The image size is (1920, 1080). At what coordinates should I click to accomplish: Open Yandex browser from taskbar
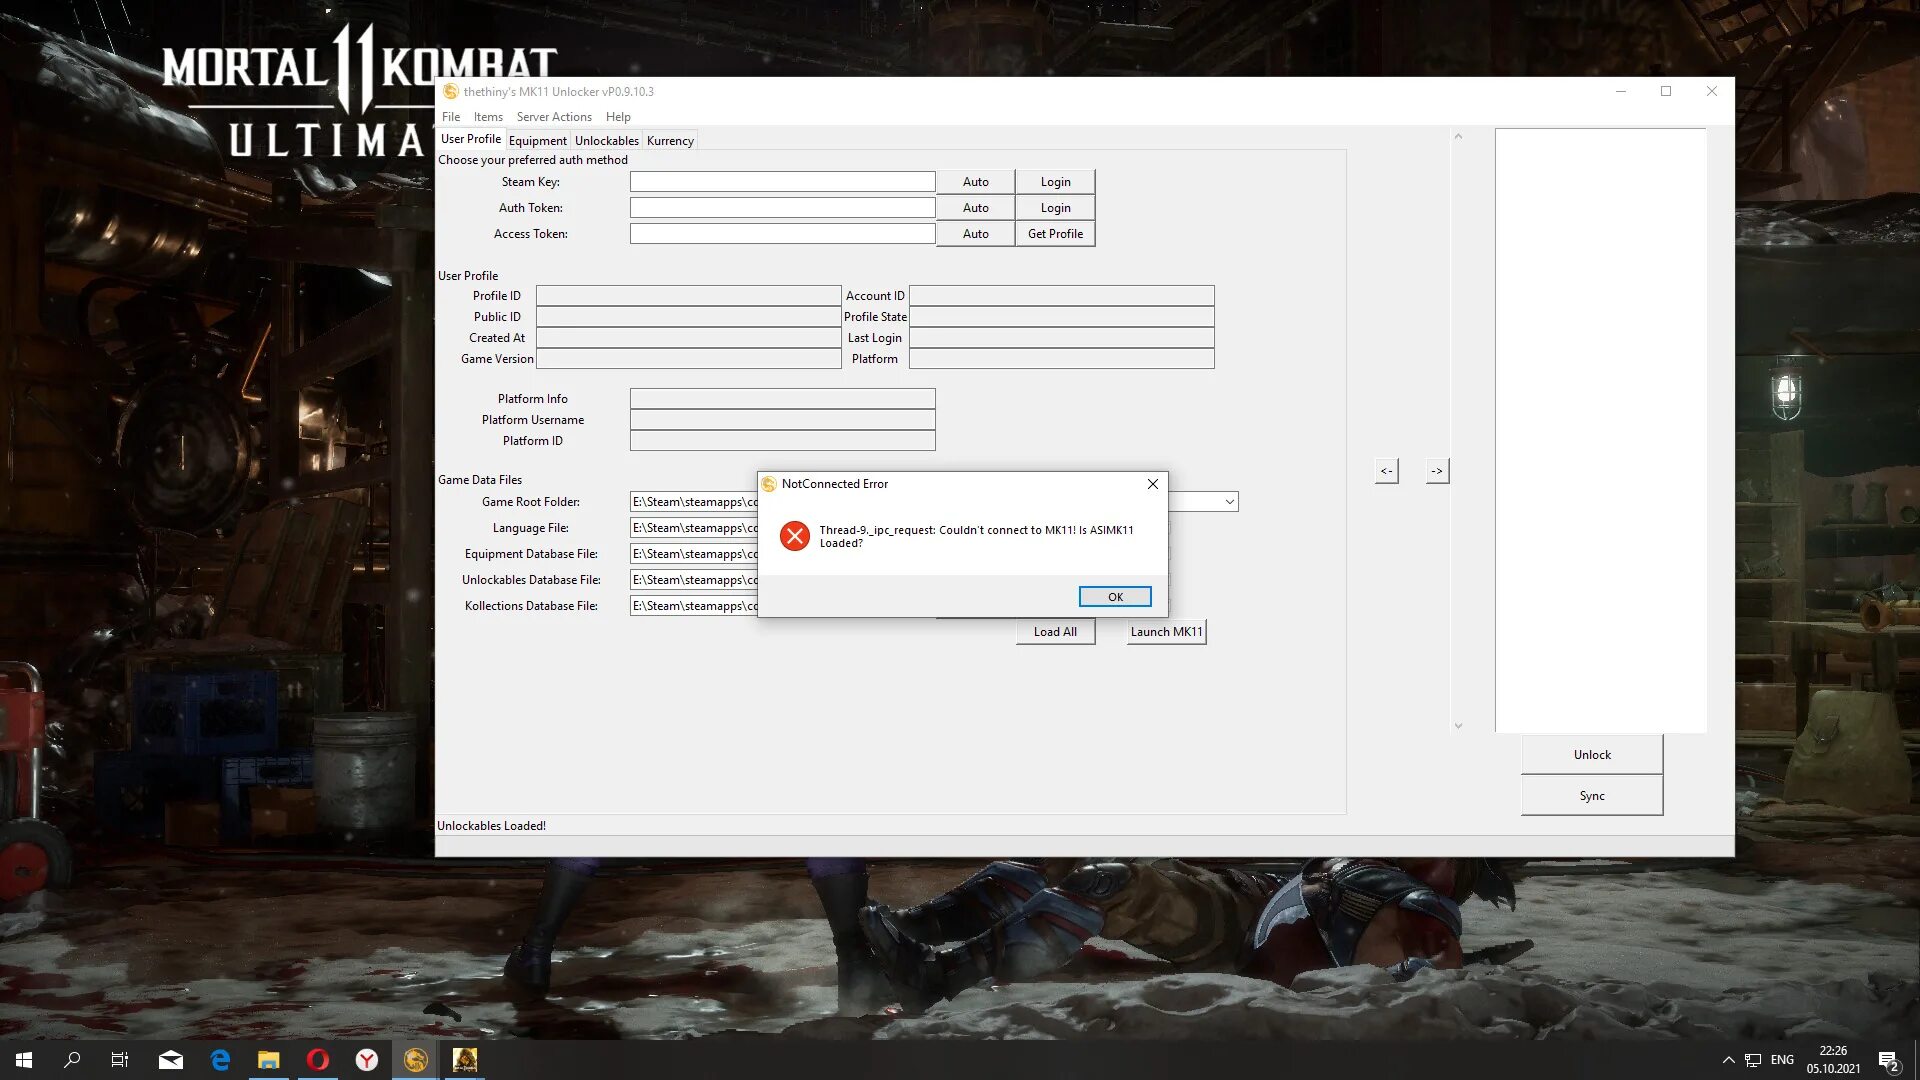[367, 1060]
